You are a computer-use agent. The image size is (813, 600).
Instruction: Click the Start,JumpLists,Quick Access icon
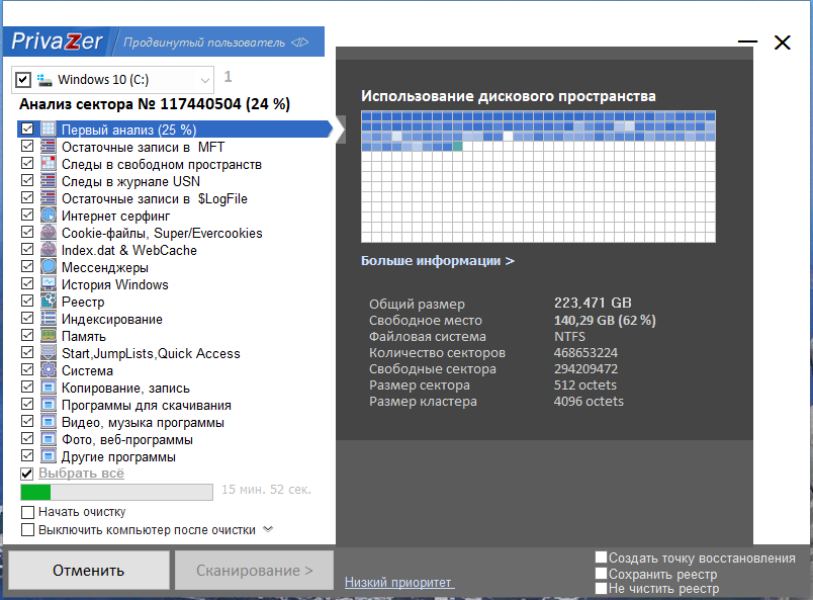(x=48, y=353)
